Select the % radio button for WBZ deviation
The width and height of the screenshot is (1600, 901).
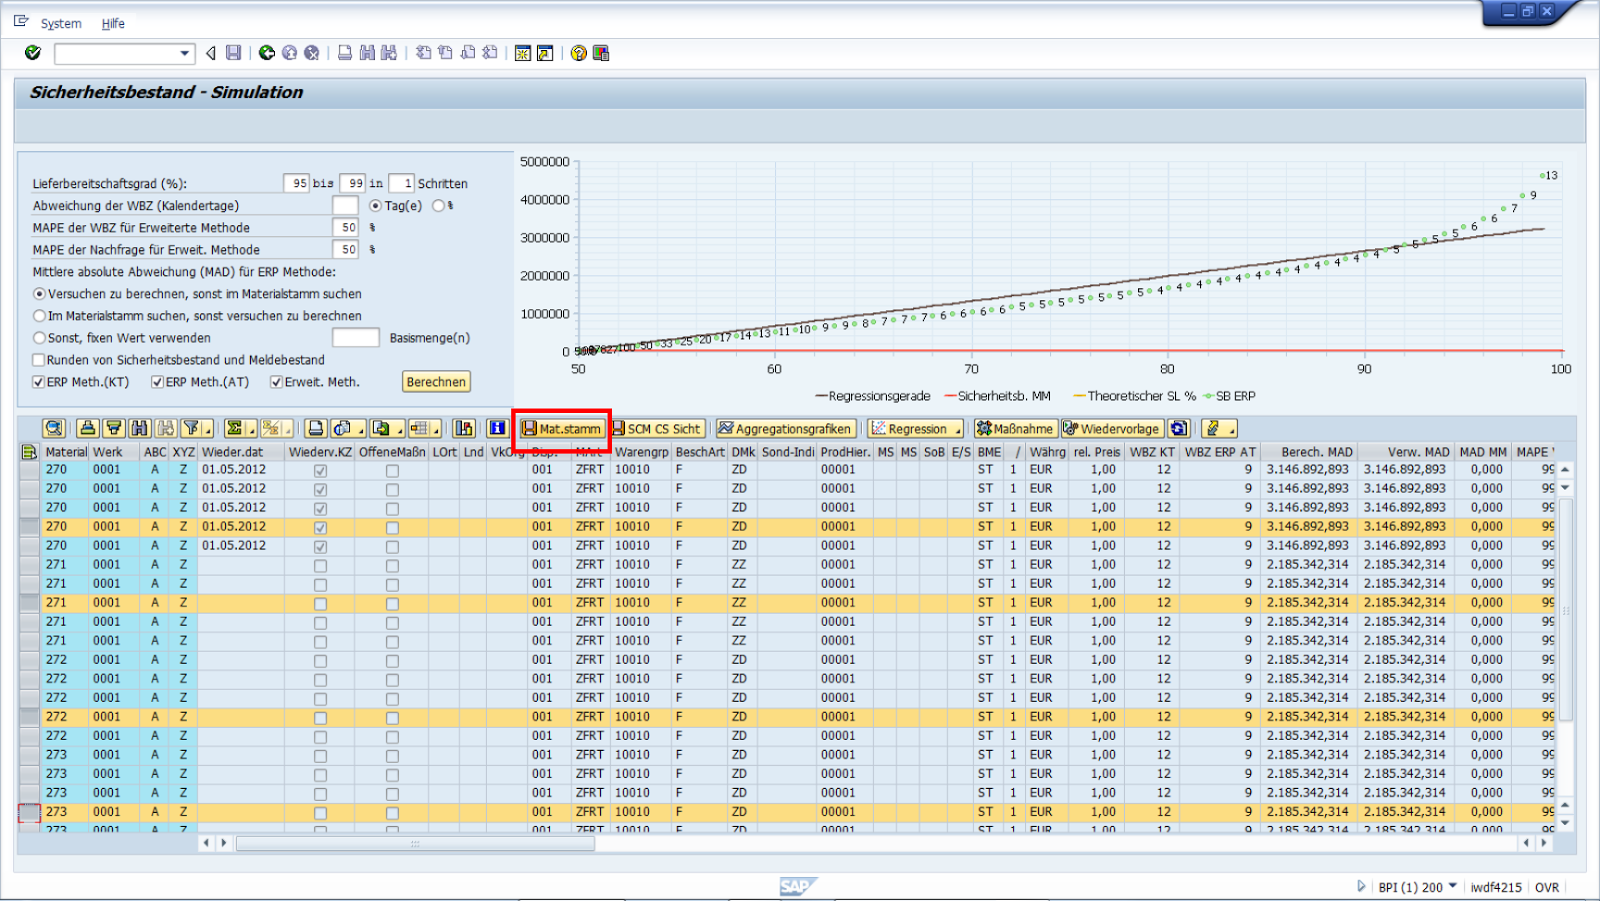(438, 205)
